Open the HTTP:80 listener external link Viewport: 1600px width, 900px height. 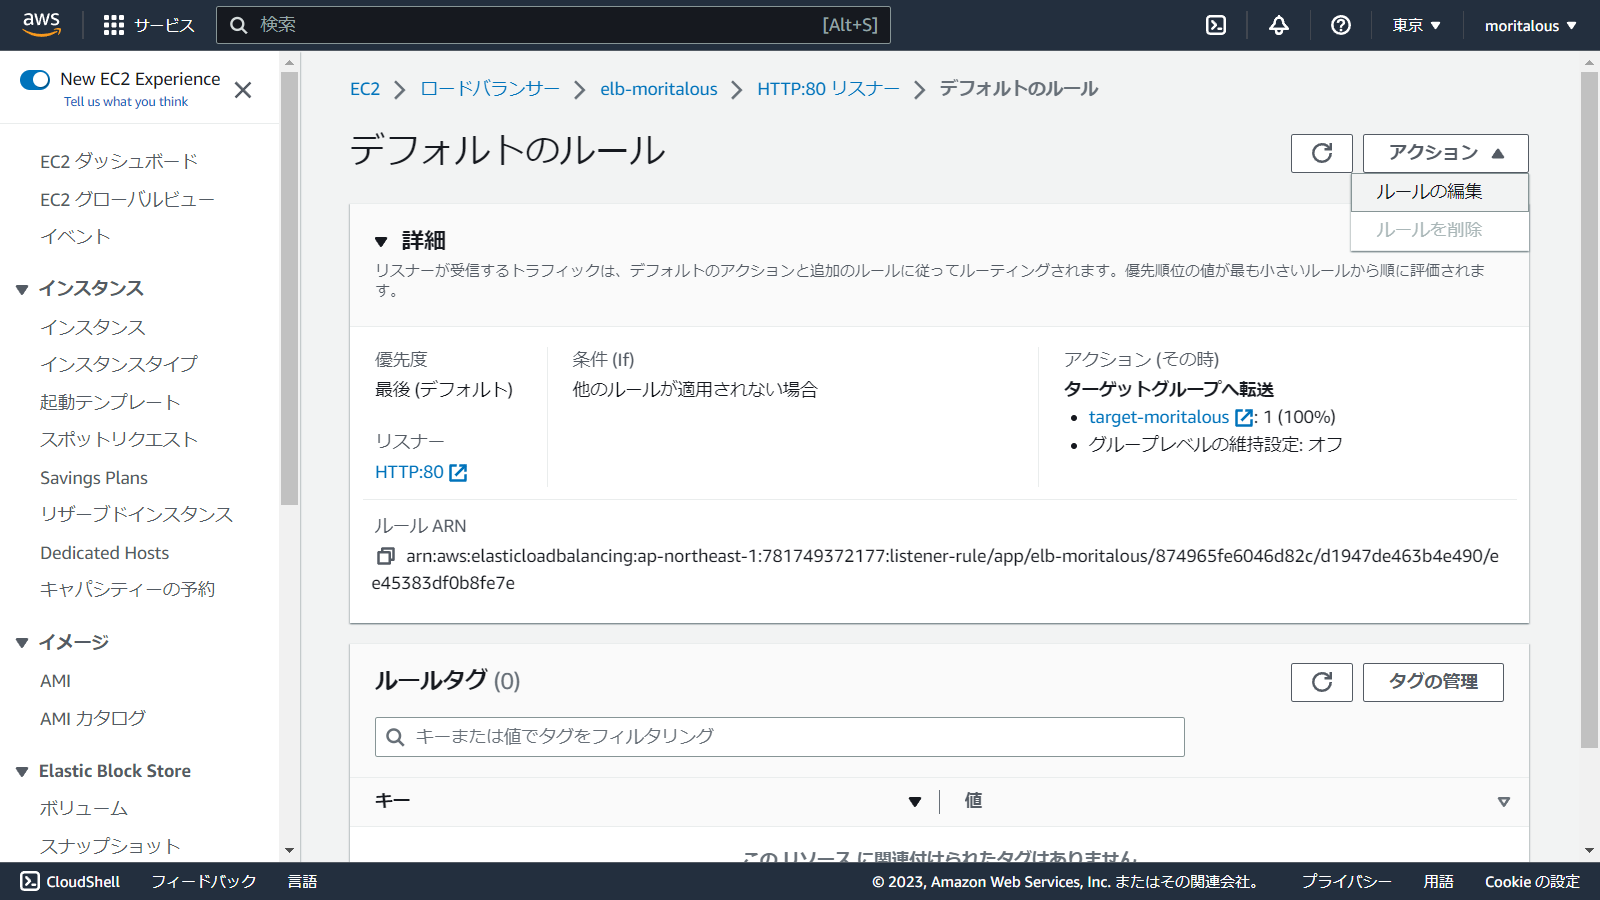point(457,471)
